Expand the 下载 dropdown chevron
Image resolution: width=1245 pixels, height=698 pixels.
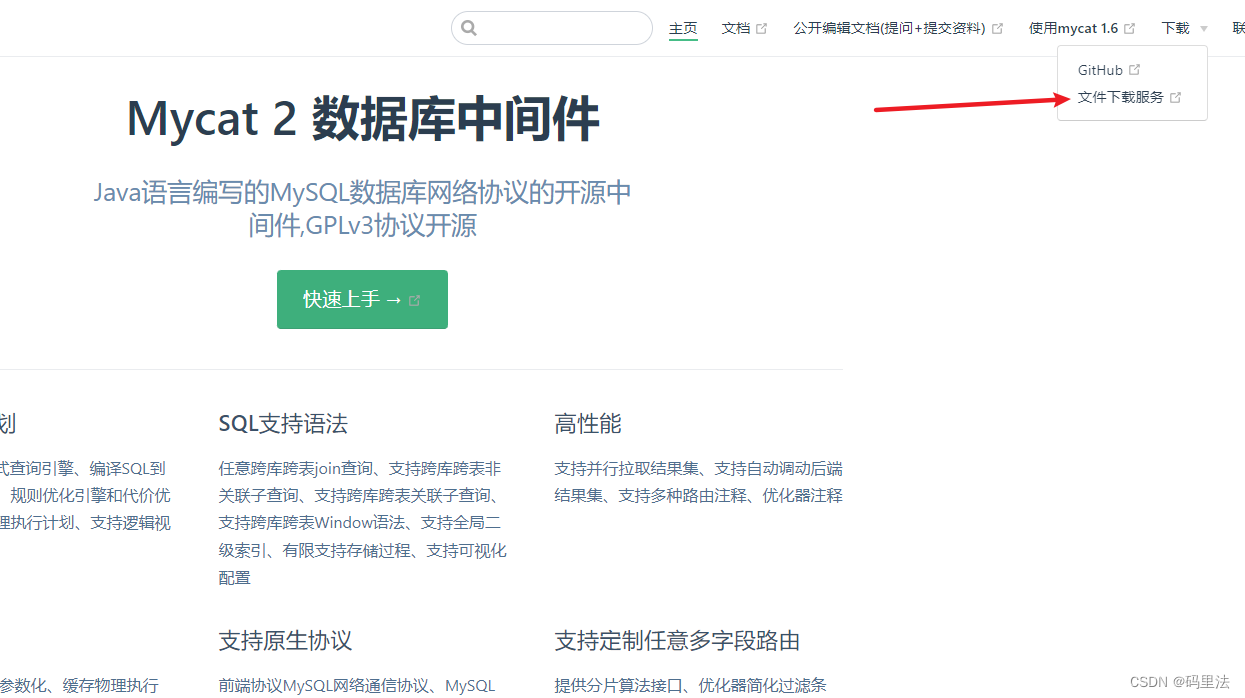(1203, 28)
